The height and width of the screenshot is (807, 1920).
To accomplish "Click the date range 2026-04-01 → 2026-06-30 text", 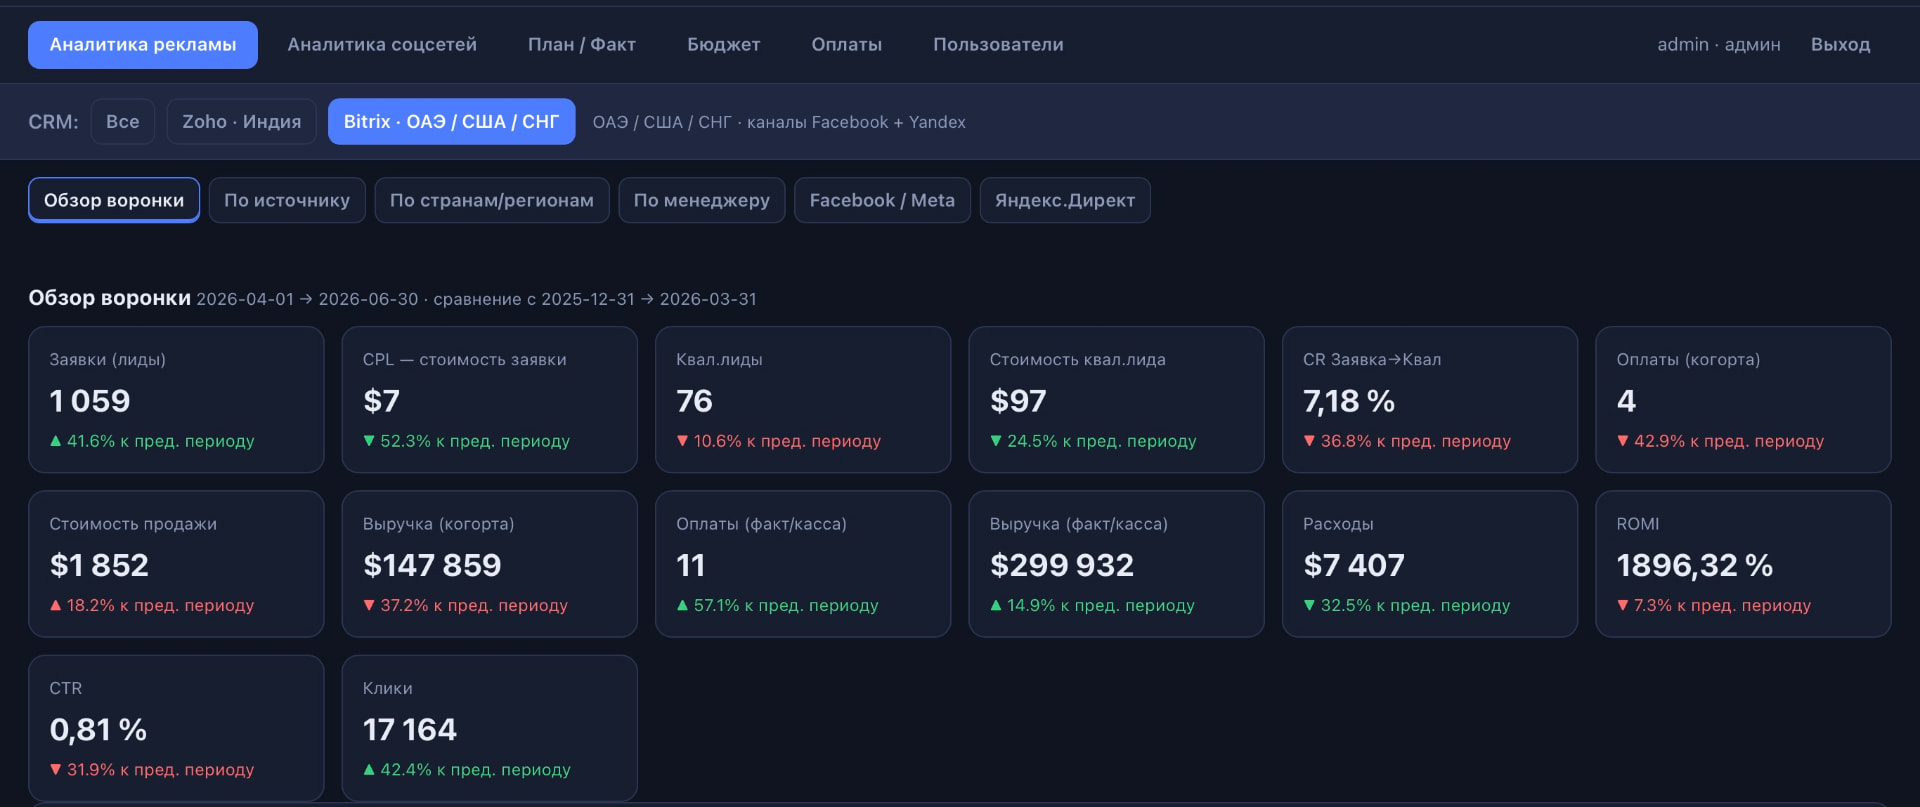I will (307, 299).
